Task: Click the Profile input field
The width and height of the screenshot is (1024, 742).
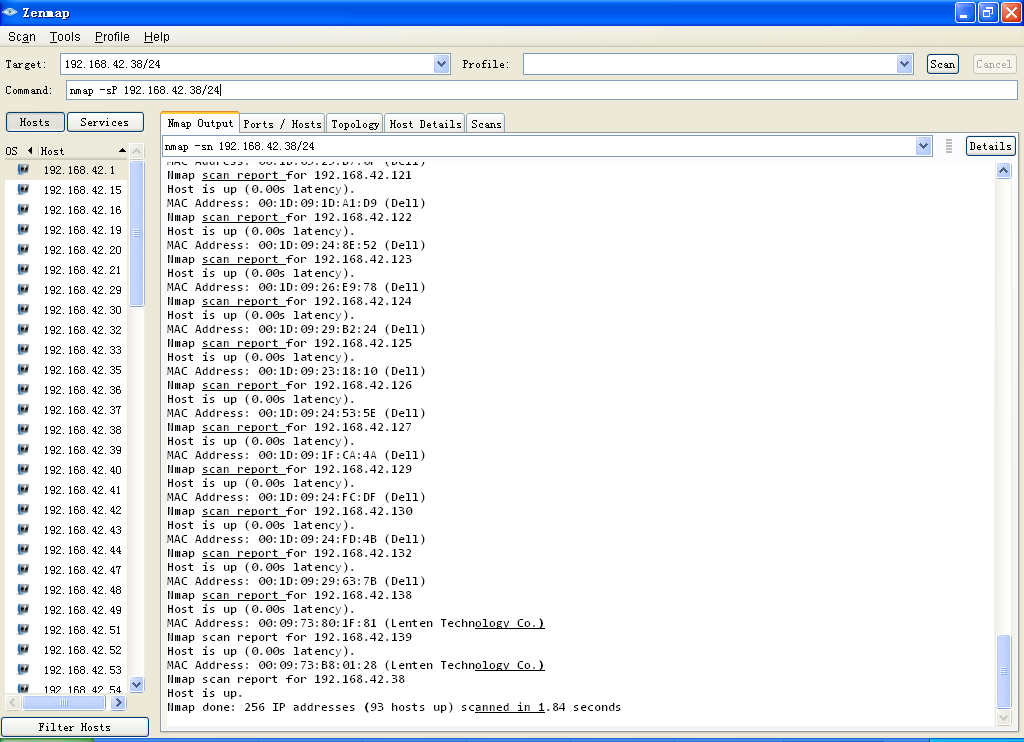Action: coord(711,64)
